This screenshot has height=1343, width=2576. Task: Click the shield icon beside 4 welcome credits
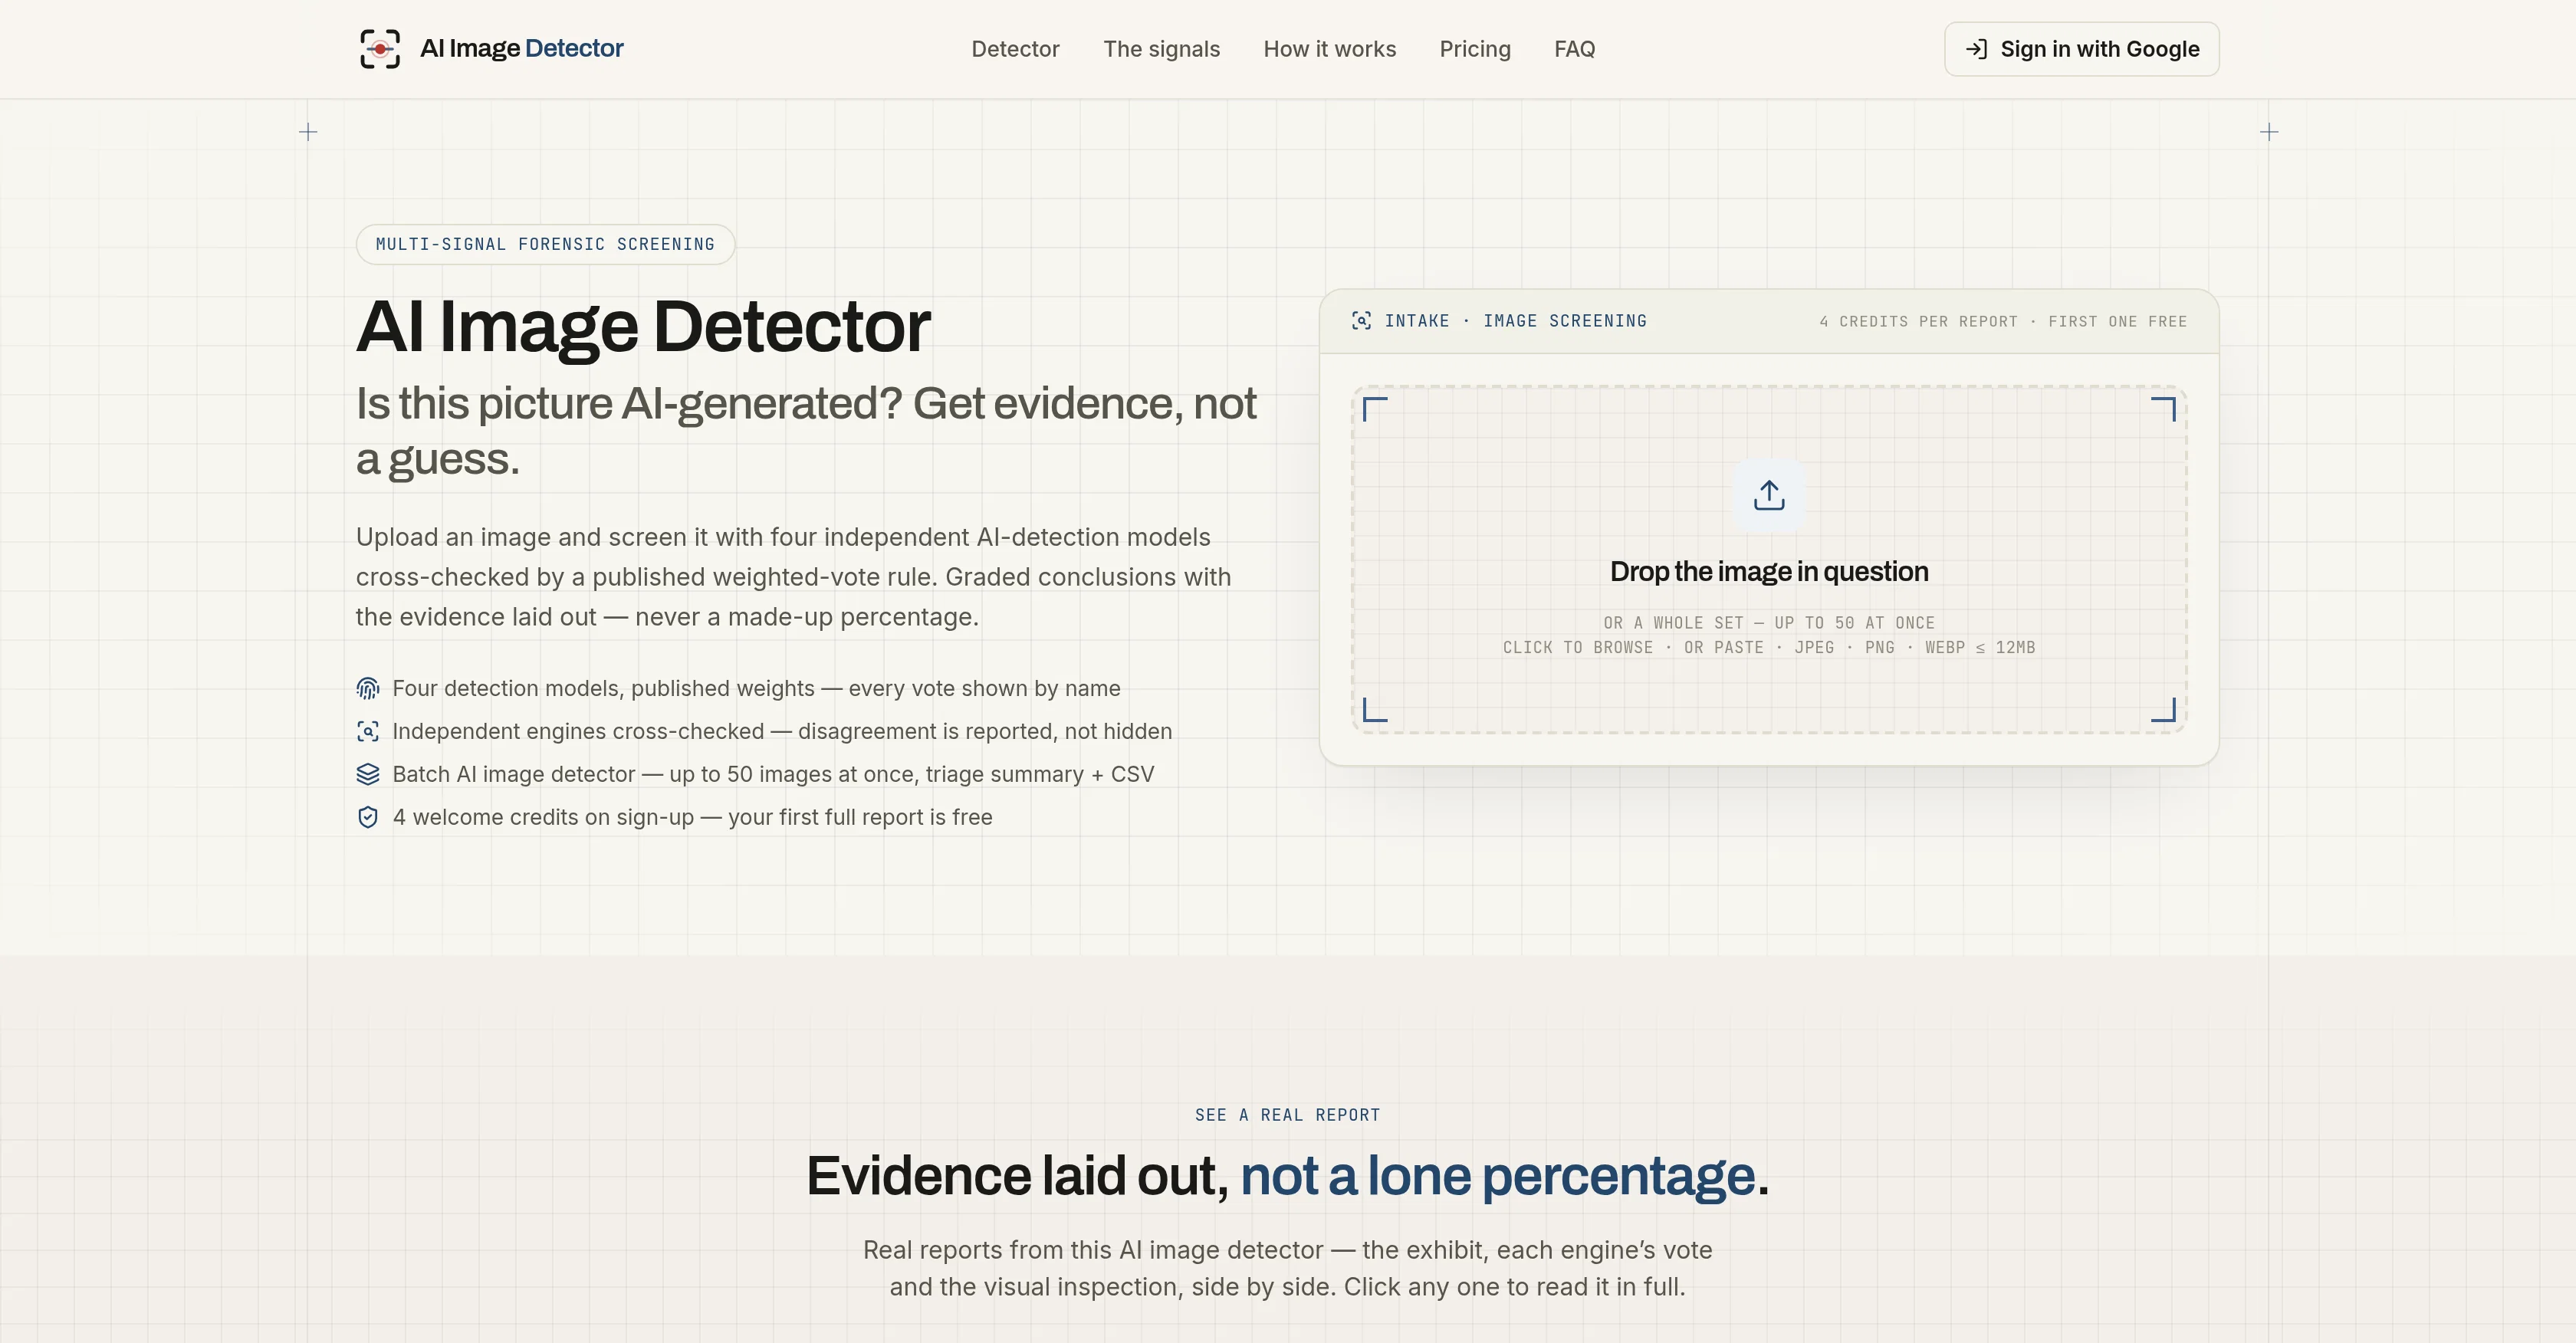[x=368, y=818]
